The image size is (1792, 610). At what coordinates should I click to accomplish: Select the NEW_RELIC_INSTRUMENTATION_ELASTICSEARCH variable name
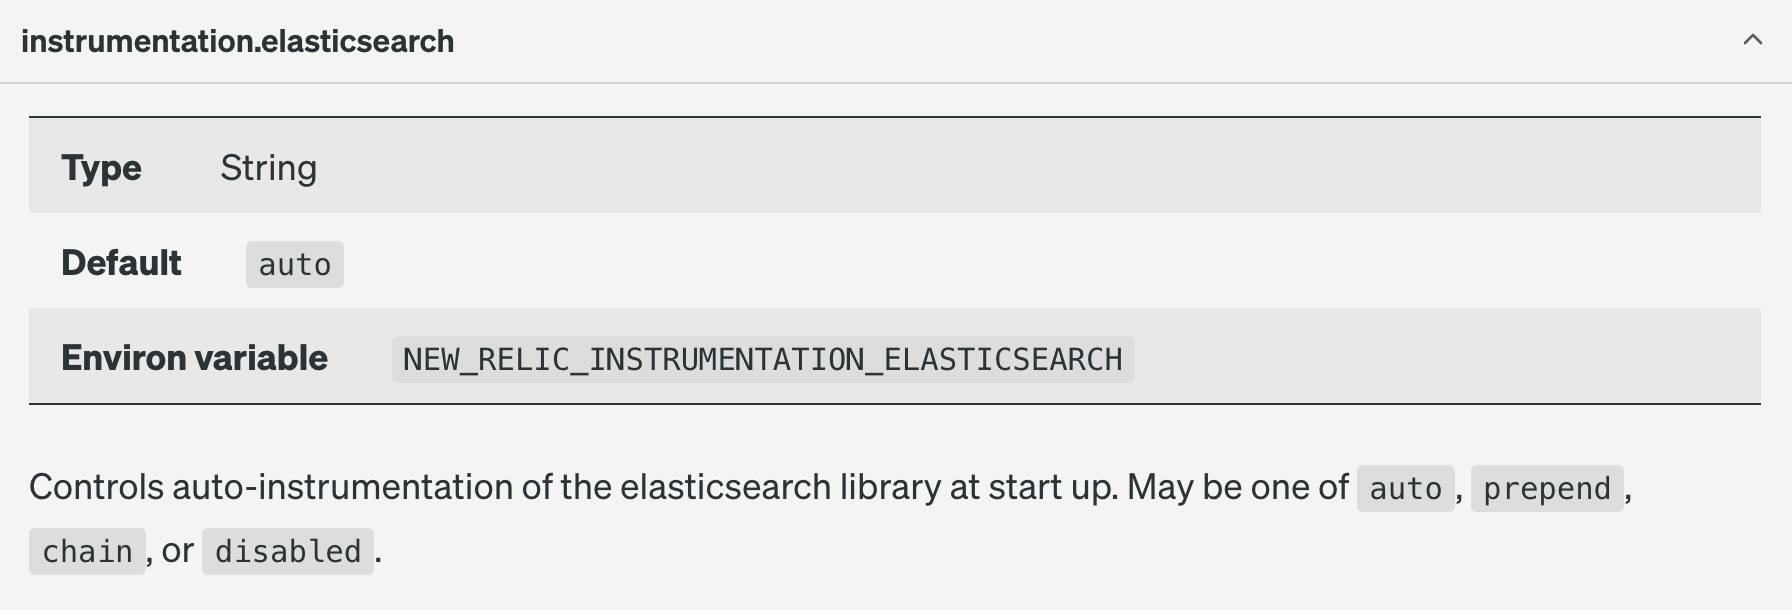(763, 359)
